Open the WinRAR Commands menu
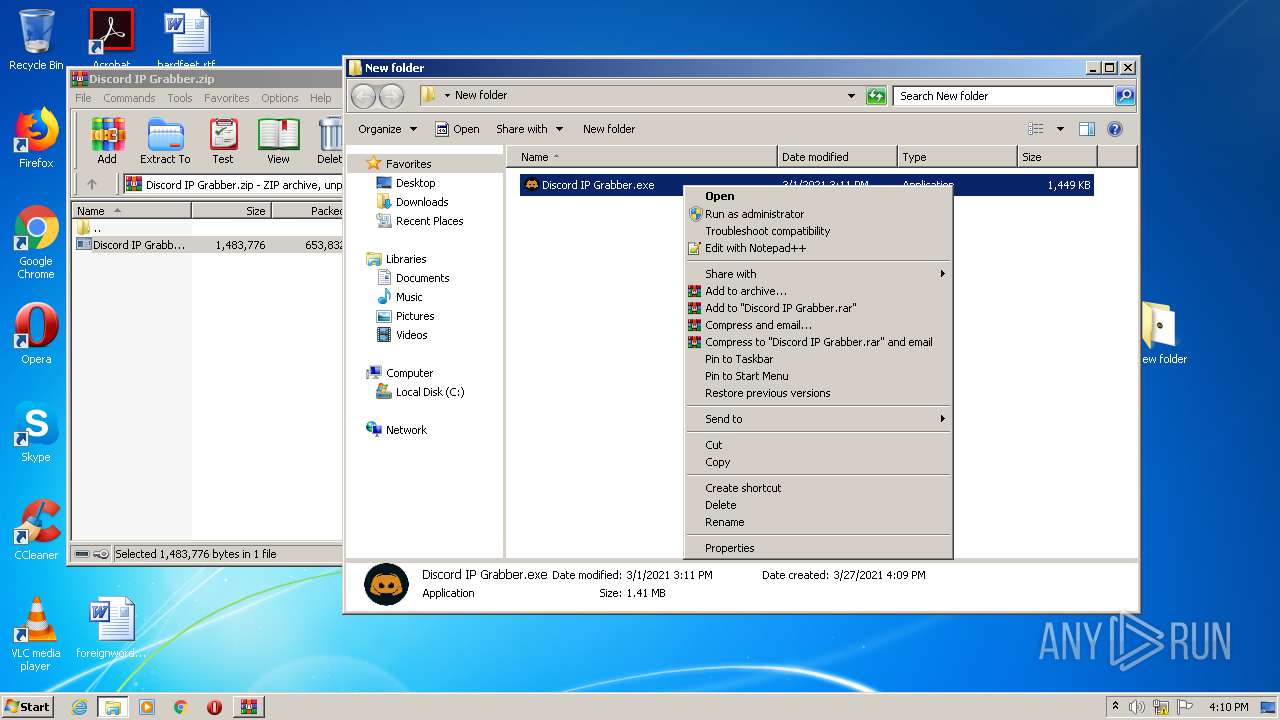This screenshot has height=720, width=1280. (x=129, y=98)
